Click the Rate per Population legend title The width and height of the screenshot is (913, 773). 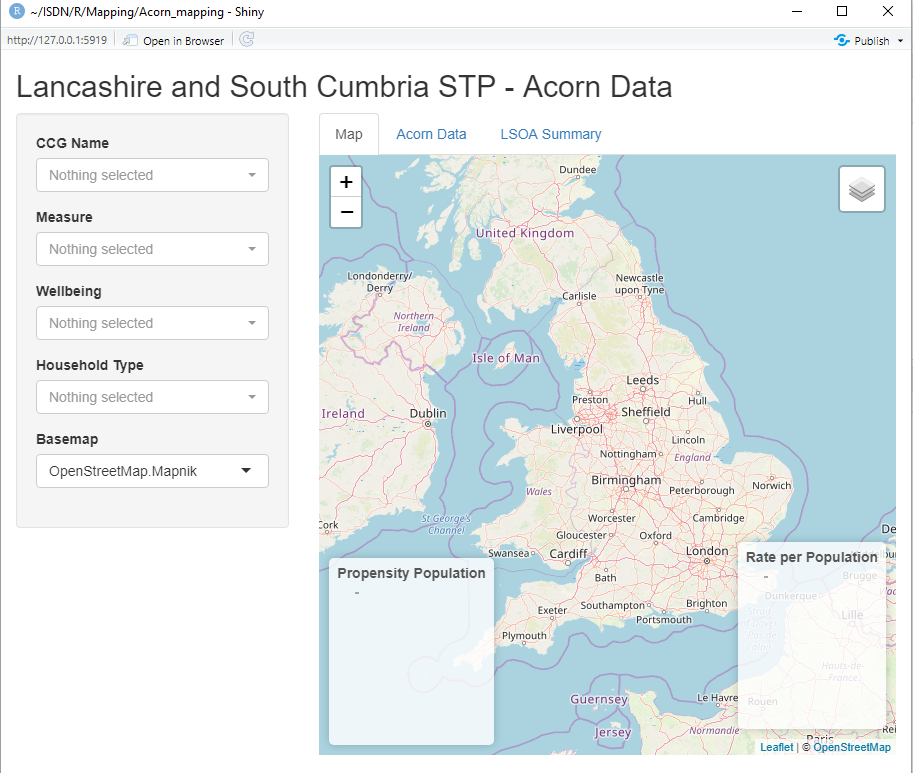point(812,557)
